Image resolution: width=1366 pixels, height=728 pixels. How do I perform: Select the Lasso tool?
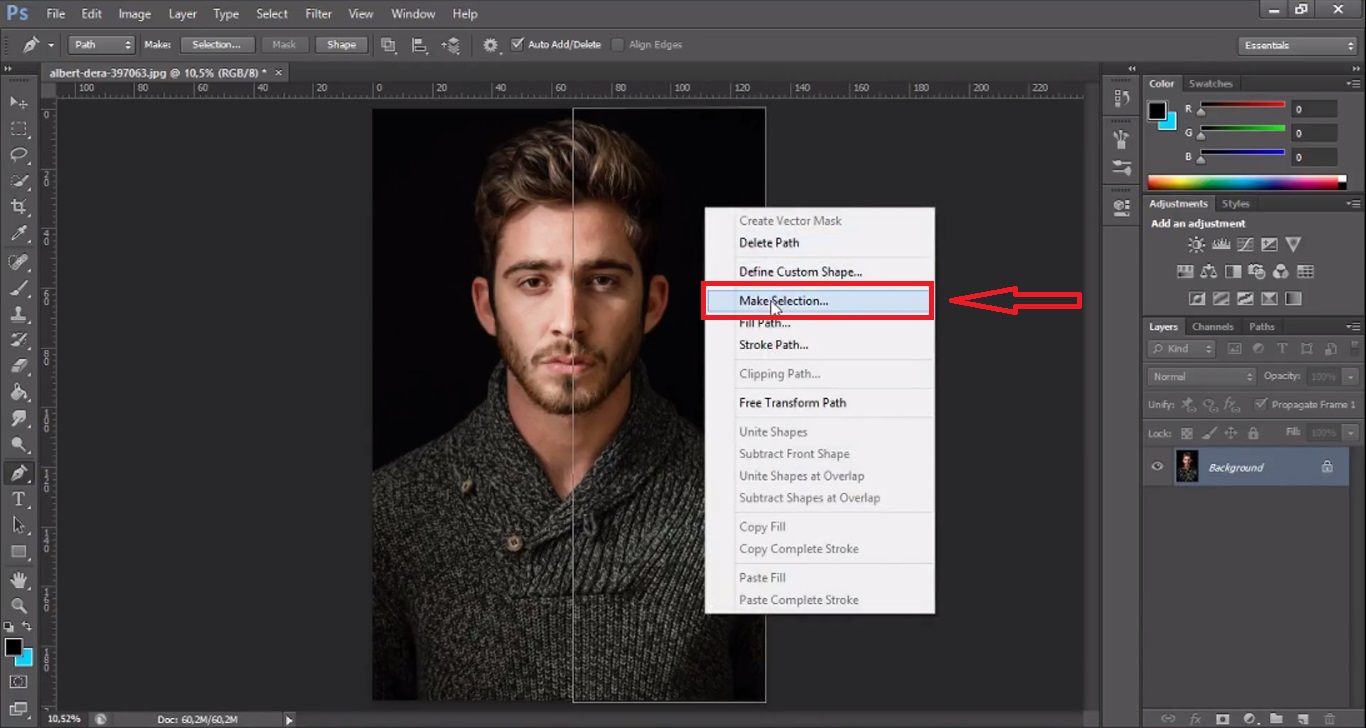pyautogui.click(x=19, y=154)
